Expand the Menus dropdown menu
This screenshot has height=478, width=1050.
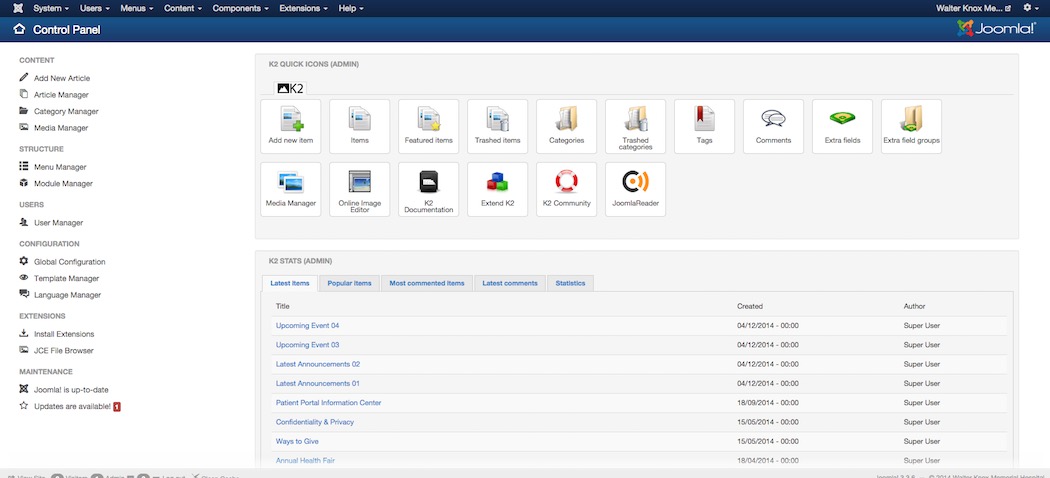(x=137, y=8)
